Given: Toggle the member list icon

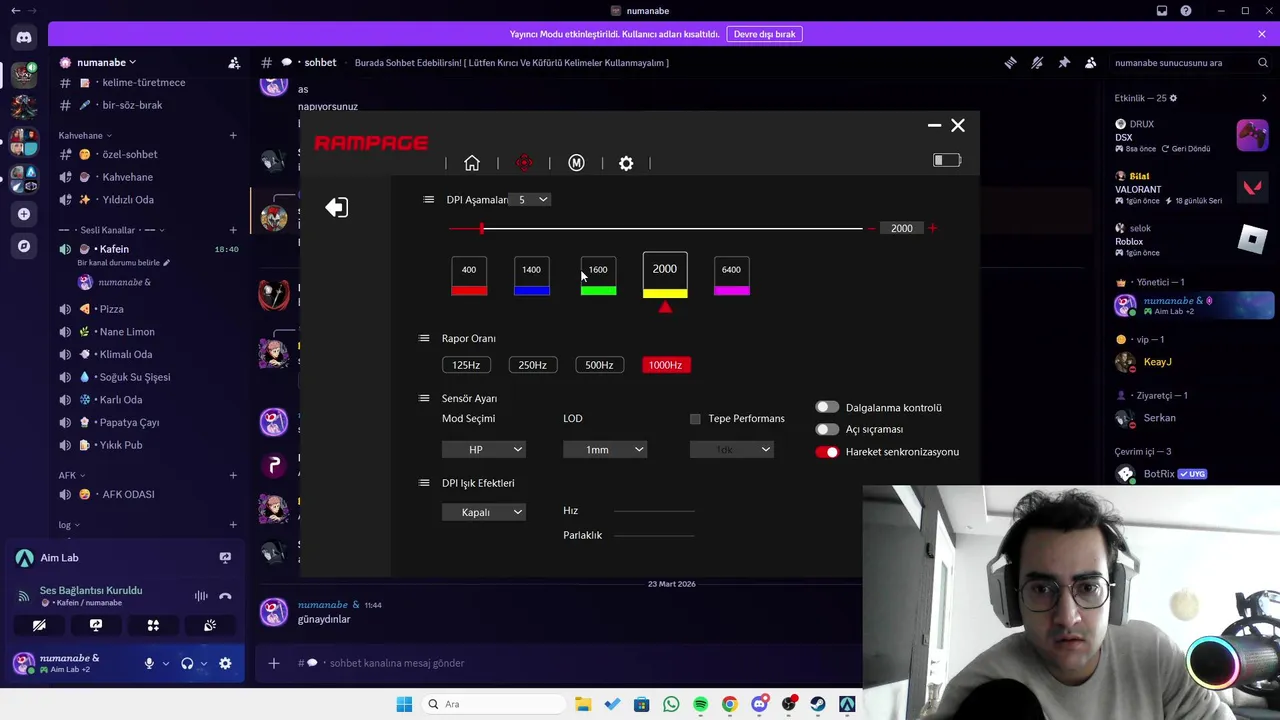Looking at the screenshot, I should (x=1091, y=62).
